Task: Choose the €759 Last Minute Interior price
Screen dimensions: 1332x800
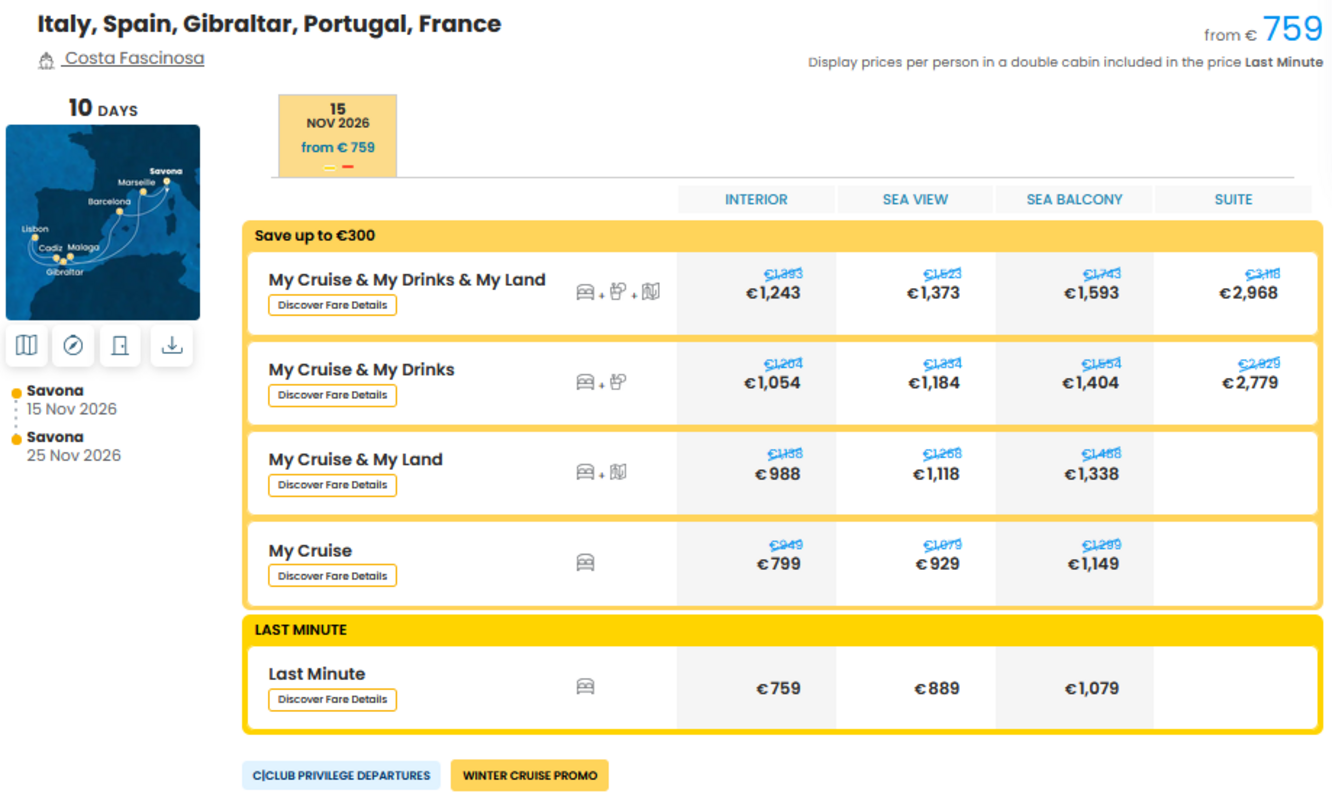Action: point(779,688)
